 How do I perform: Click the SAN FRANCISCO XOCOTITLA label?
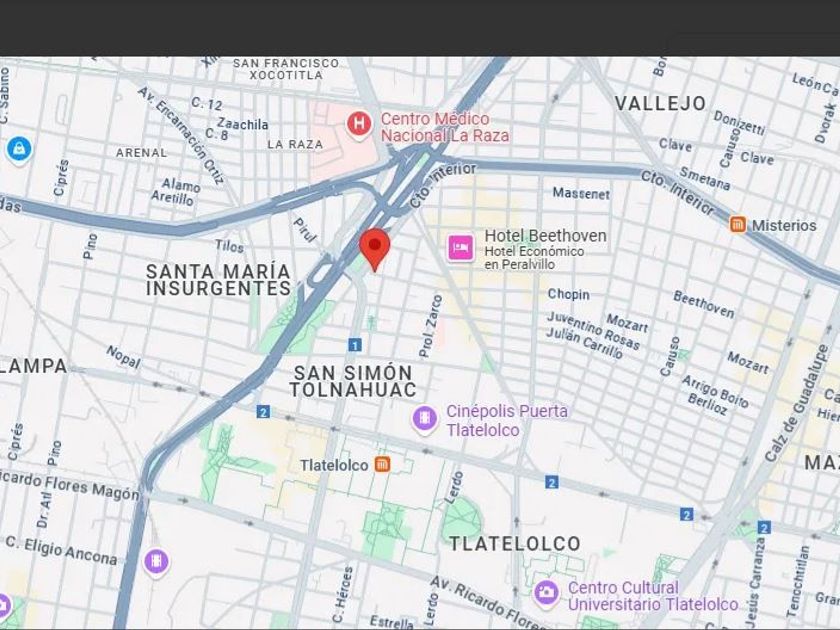(286, 69)
